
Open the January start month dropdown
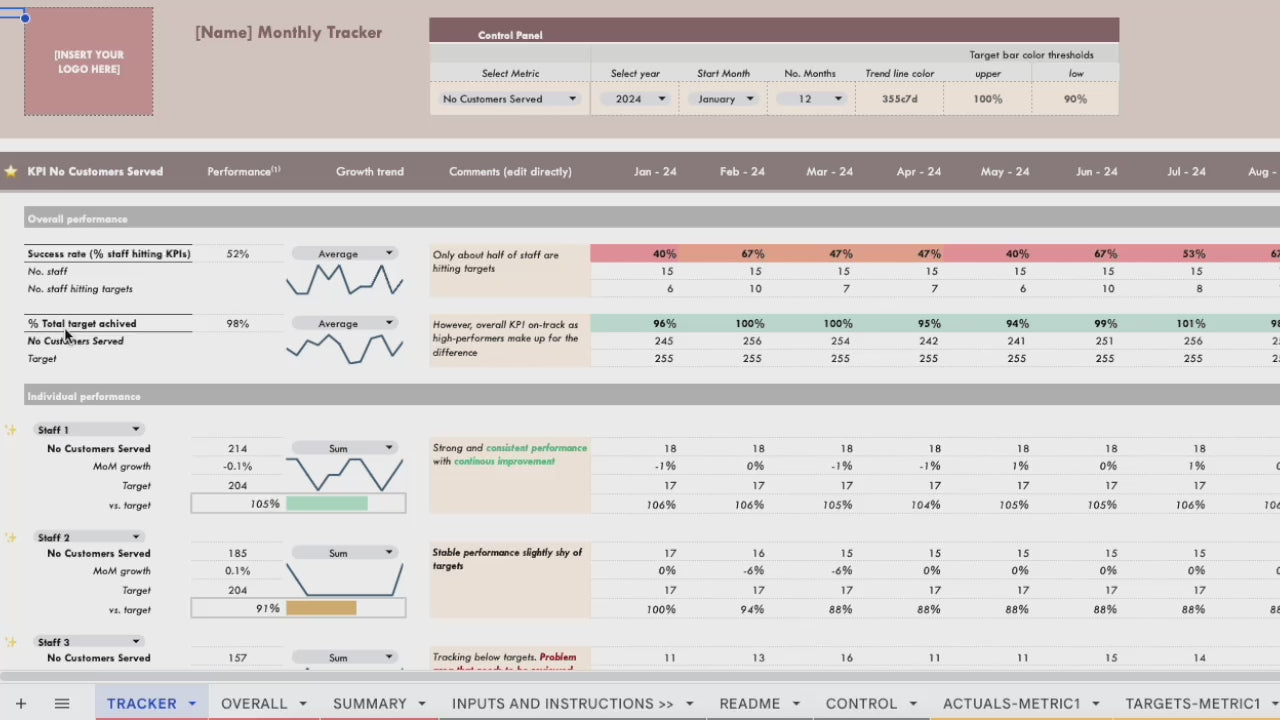pos(723,99)
